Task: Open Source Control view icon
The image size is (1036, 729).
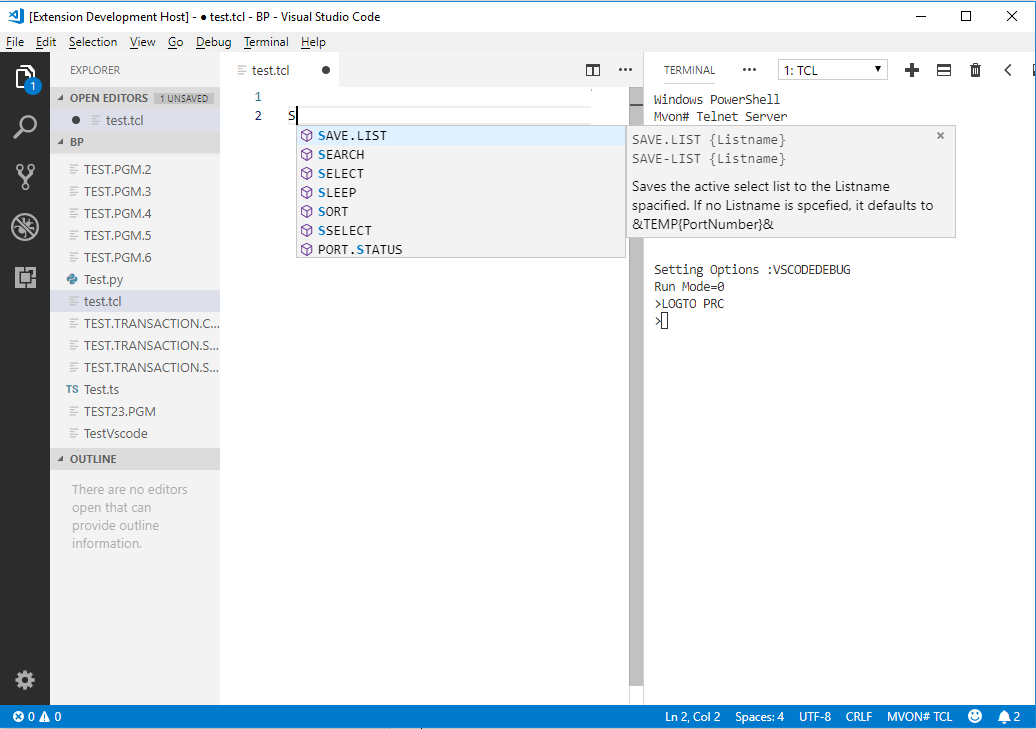Action: pos(25,176)
